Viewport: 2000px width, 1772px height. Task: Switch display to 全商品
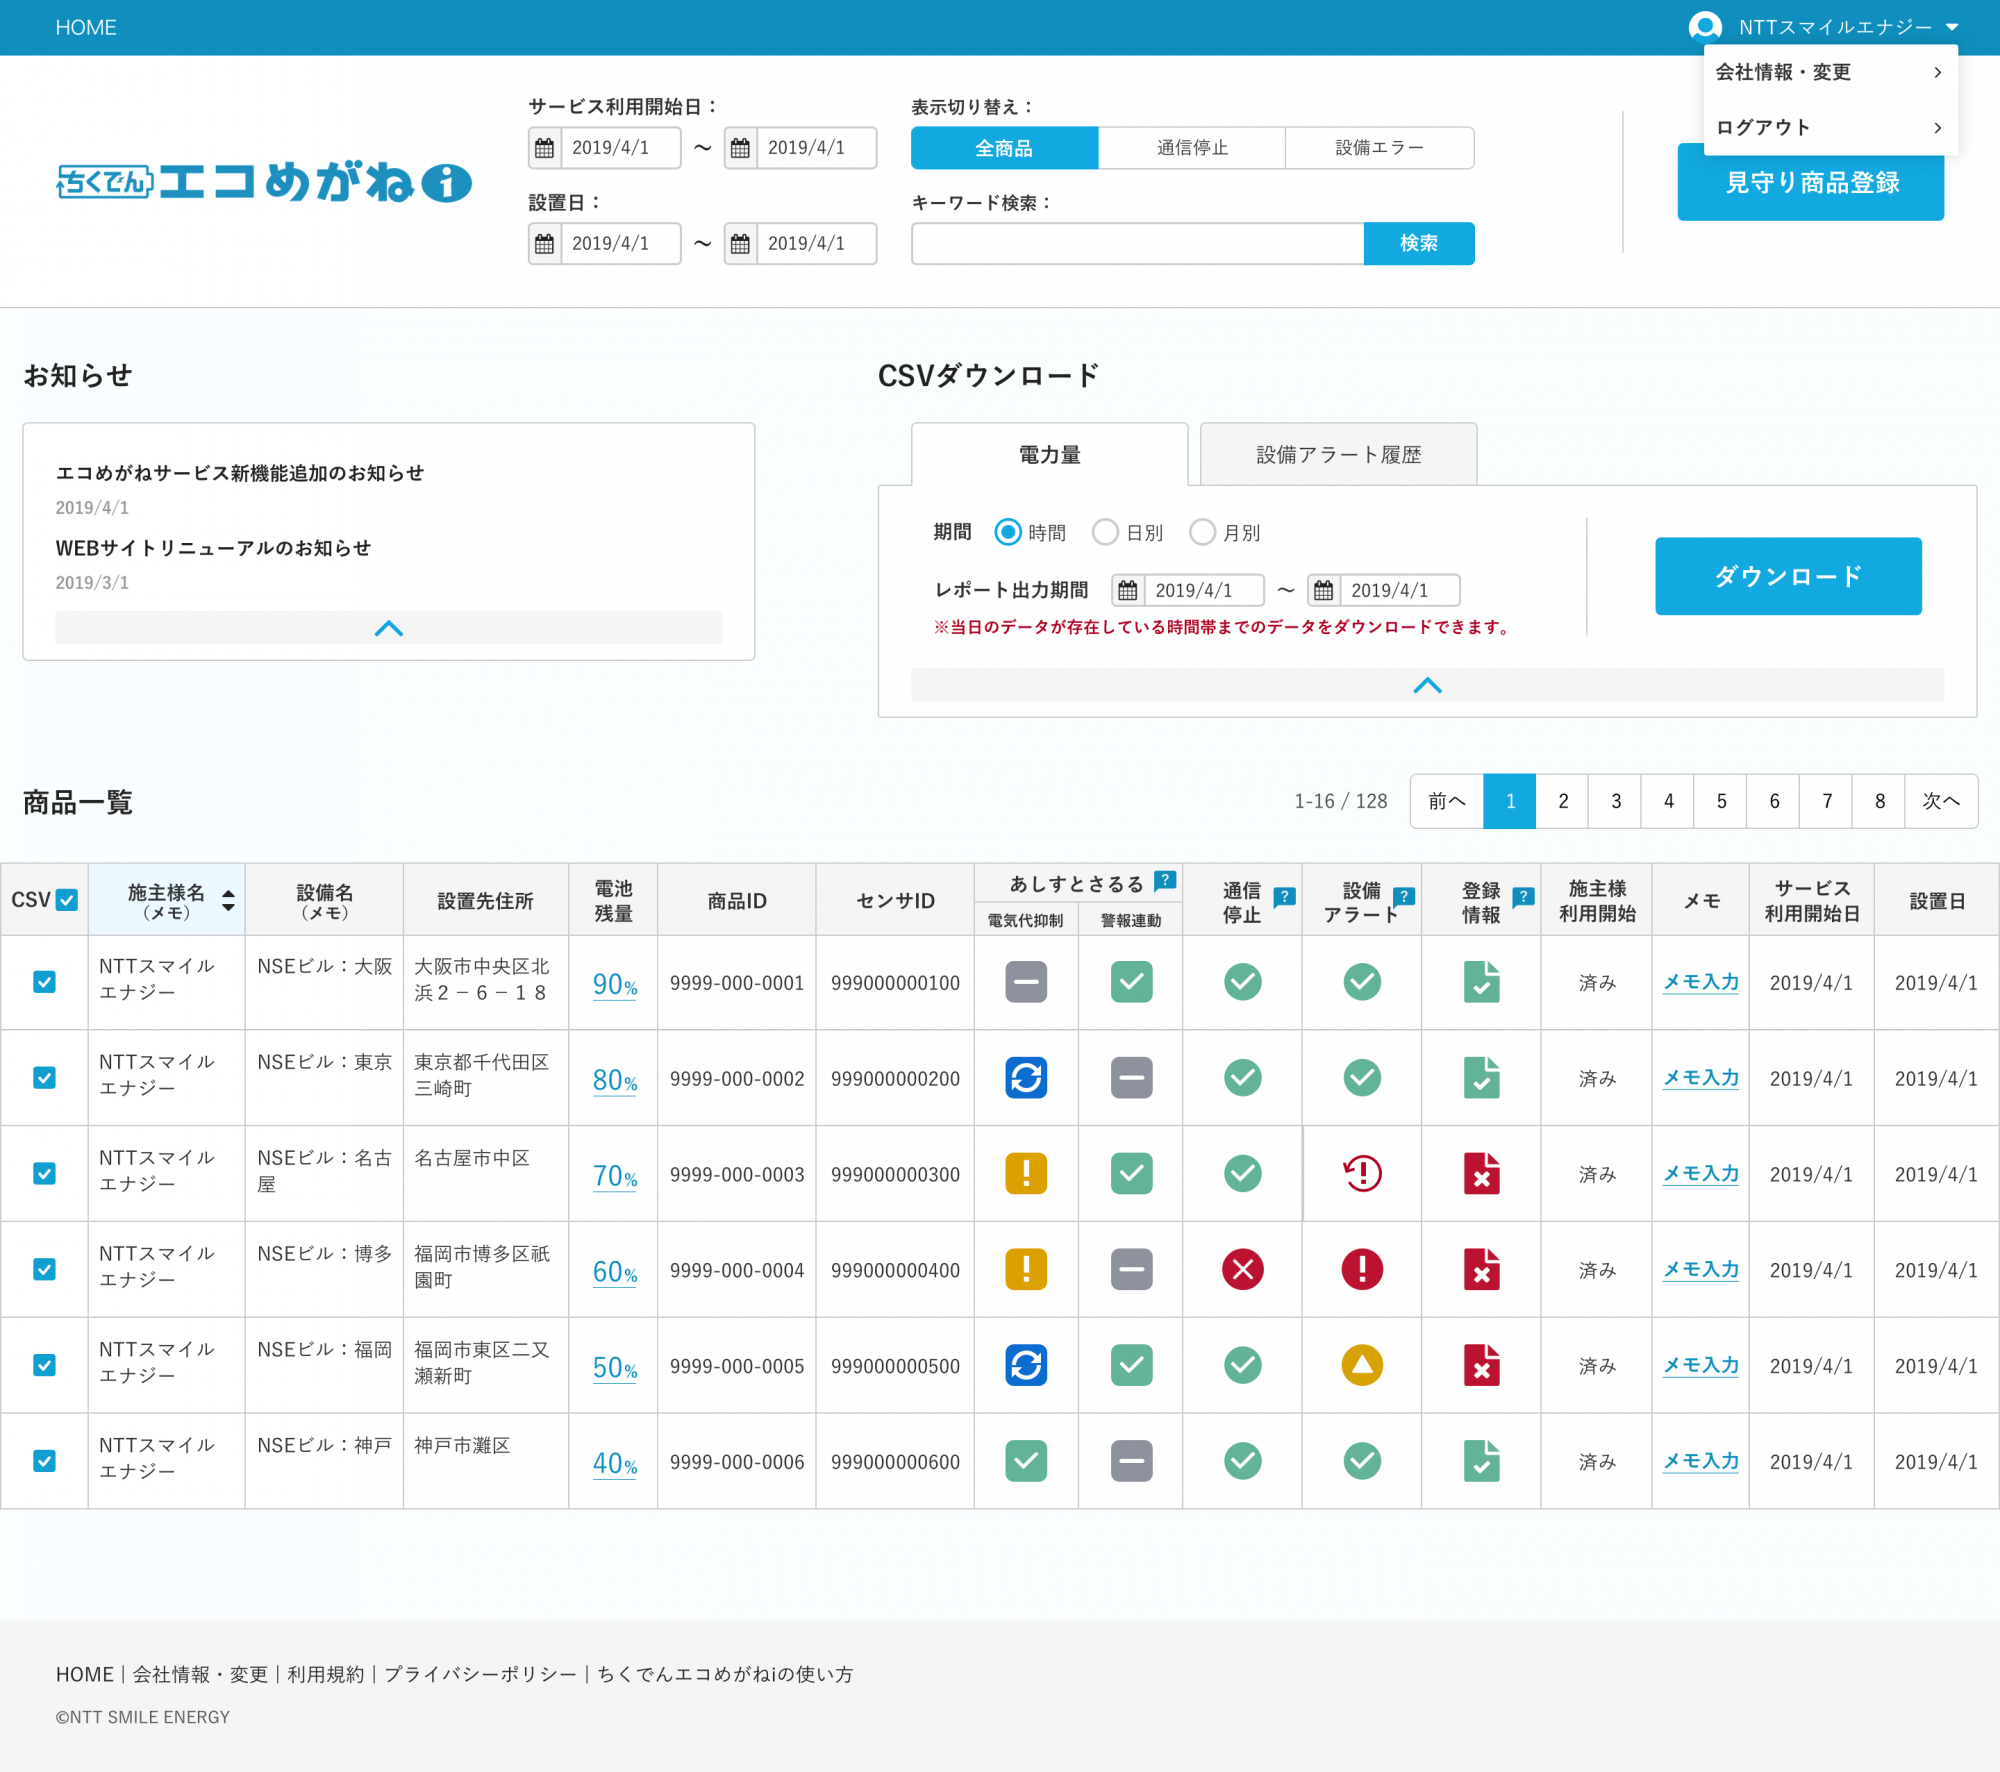pos(1004,148)
